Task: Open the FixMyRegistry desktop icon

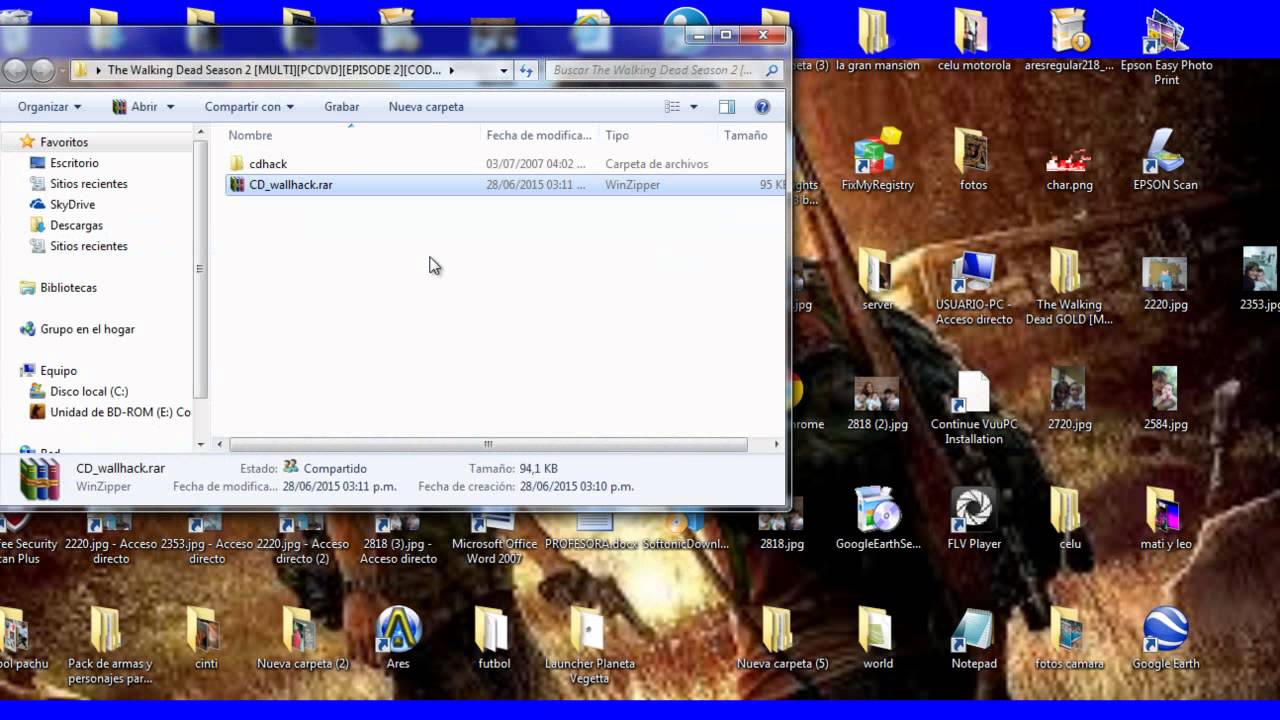Action: pyautogui.click(x=877, y=160)
